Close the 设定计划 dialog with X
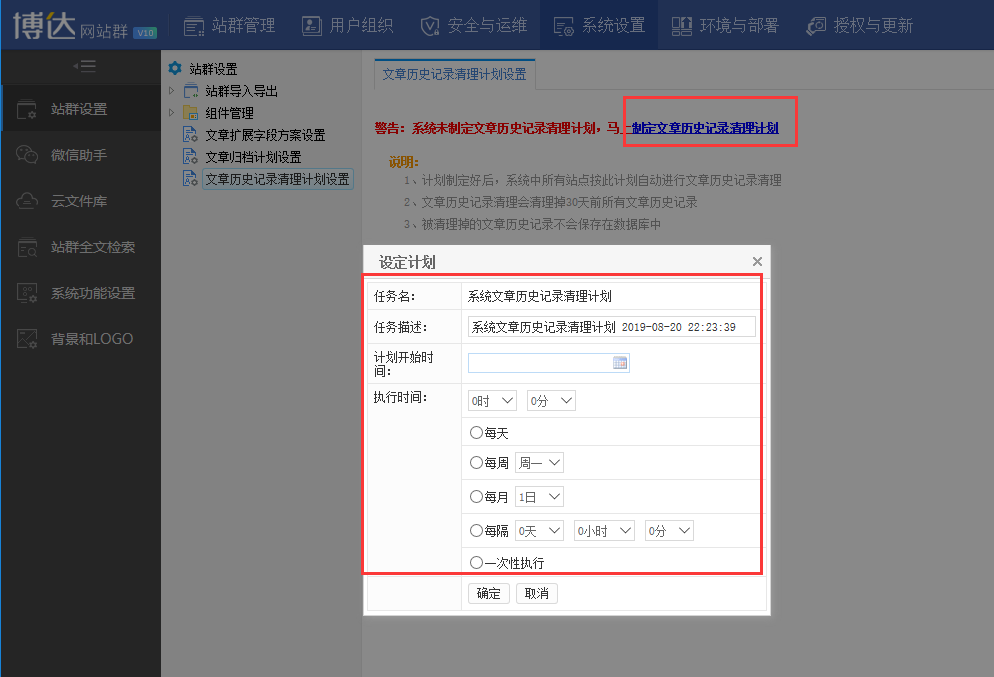The width and height of the screenshot is (994, 677). (x=757, y=261)
